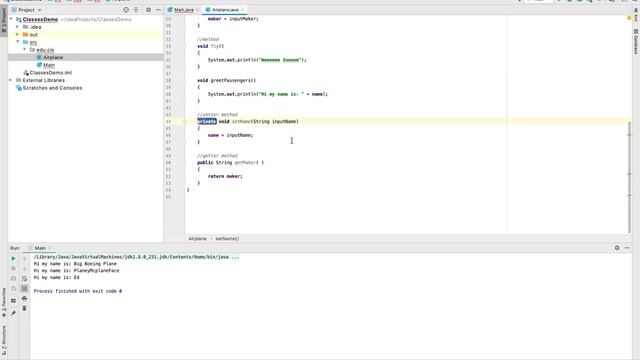
Task: Rerun Main with the green run arrow
Action: click(13, 258)
